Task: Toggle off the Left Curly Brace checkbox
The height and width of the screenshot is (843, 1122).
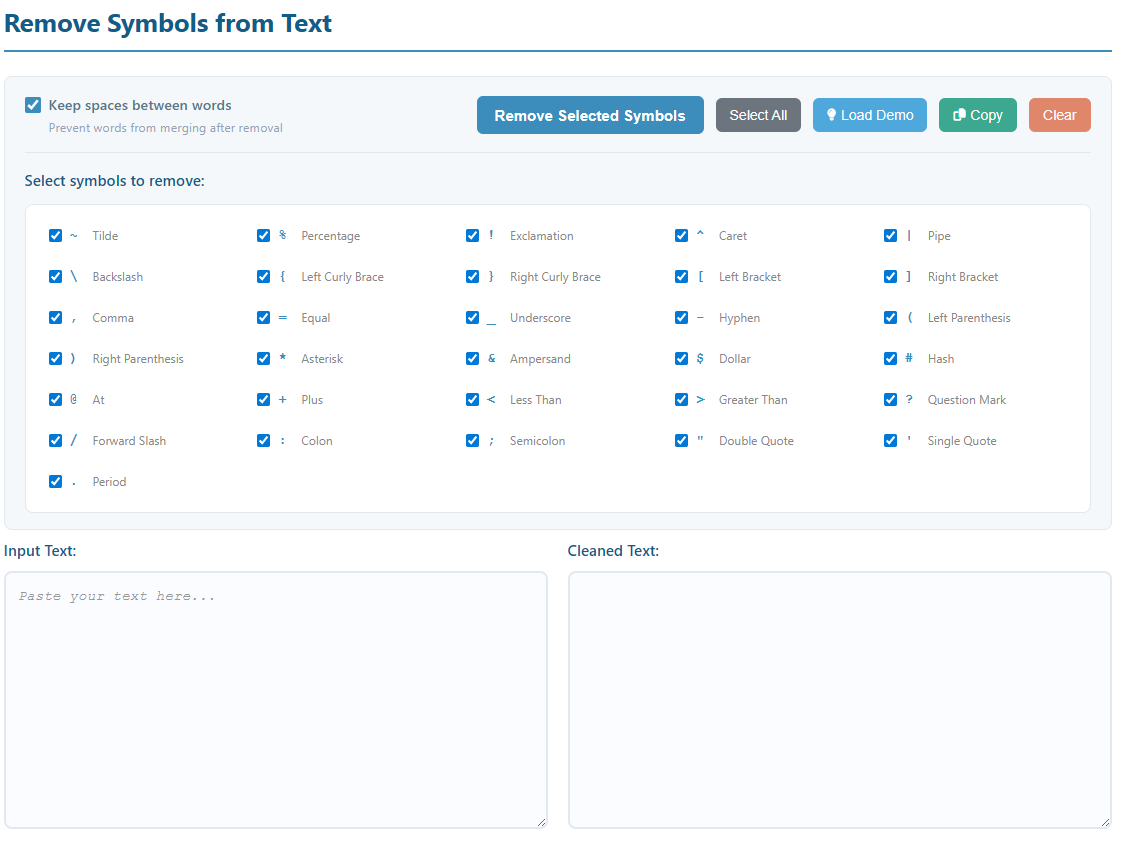Action: (264, 277)
